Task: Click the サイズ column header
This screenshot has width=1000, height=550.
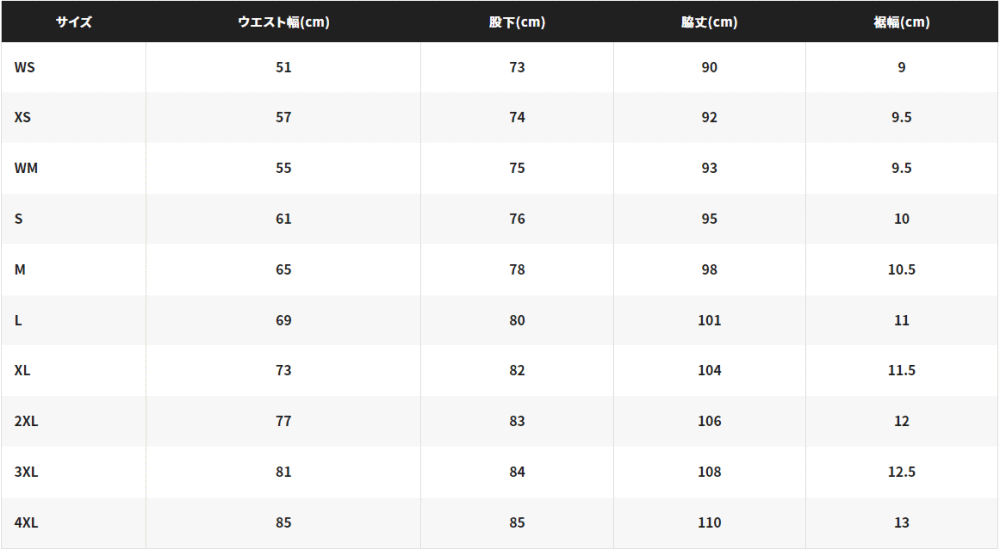Action: coord(73,22)
